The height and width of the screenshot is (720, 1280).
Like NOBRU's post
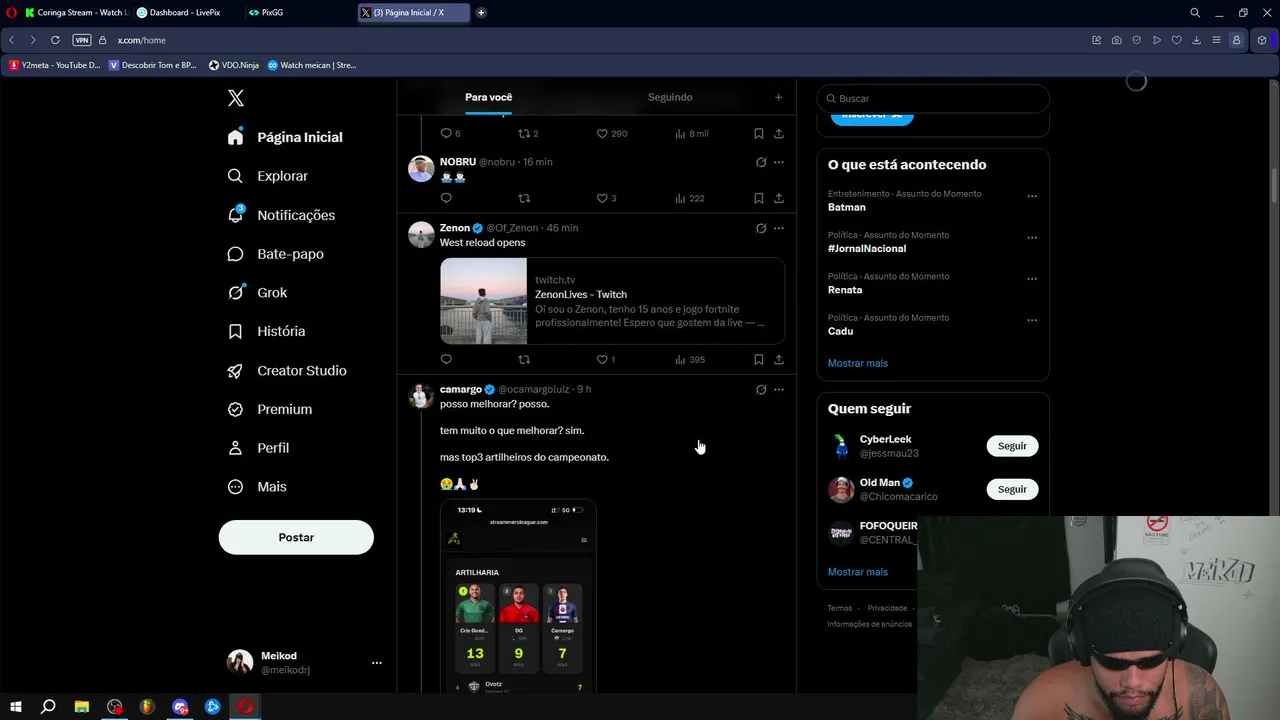602,198
